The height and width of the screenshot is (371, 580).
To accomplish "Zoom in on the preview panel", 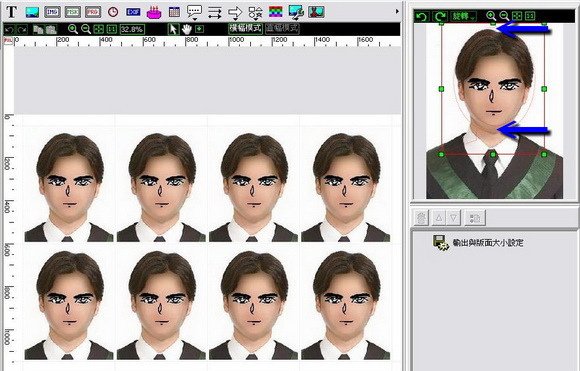I will (x=491, y=16).
